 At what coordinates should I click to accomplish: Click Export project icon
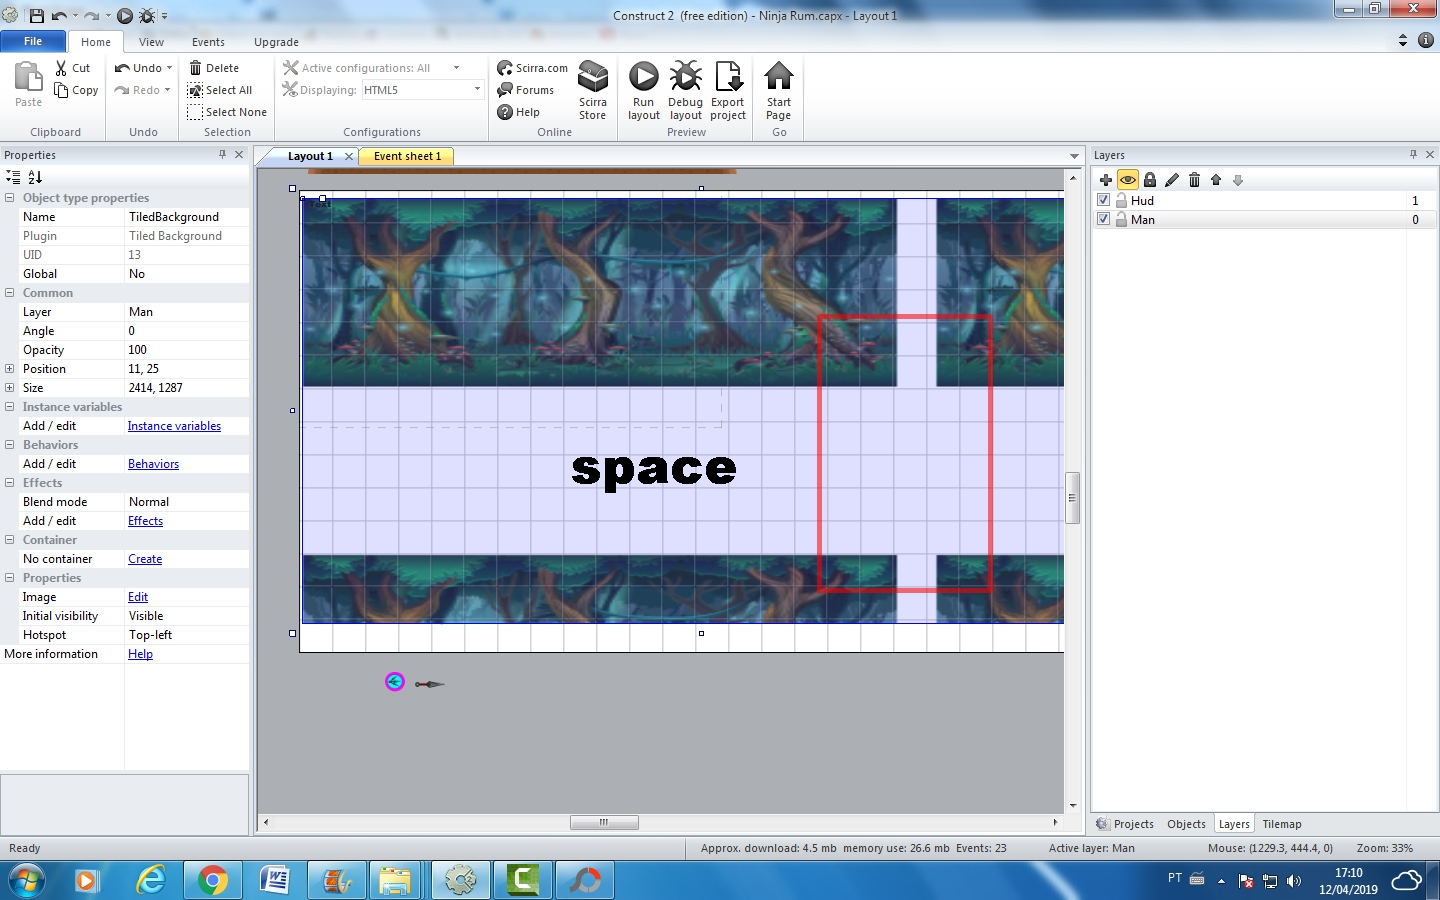(728, 91)
